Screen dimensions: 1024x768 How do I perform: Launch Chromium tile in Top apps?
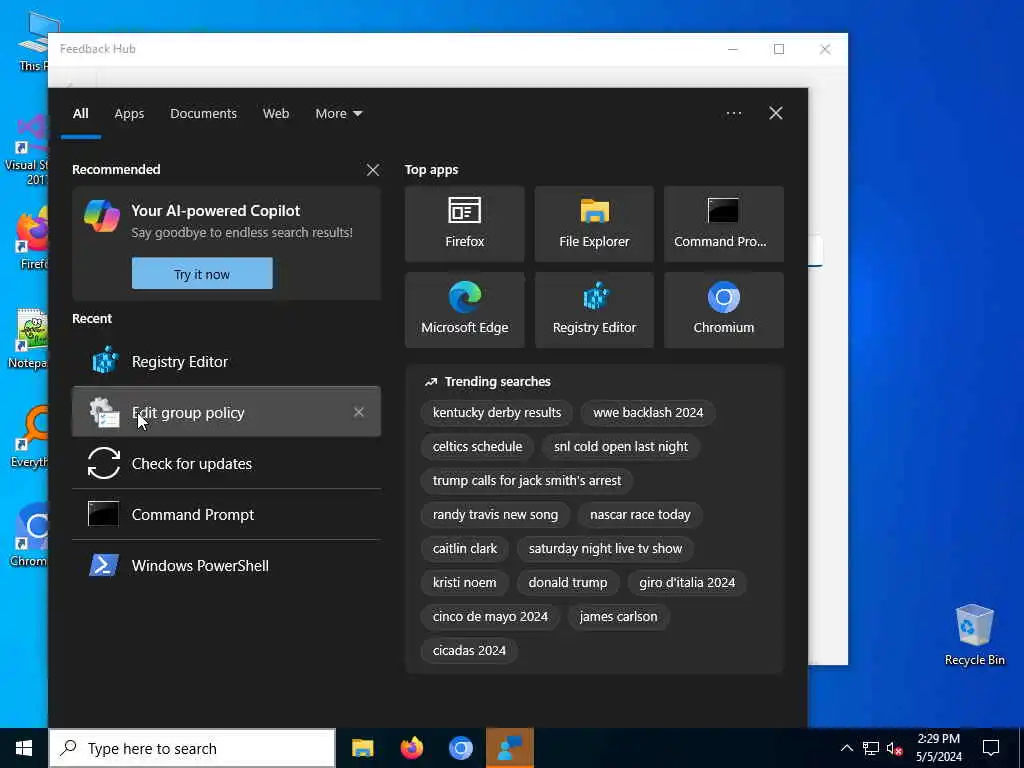[x=724, y=310]
